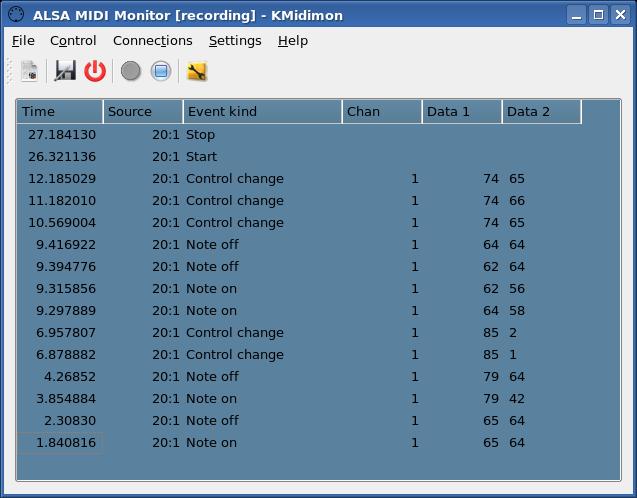The height and width of the screenshot is (498, 637).
Task: Close the KMidimon window
Action: pos(620,15)
